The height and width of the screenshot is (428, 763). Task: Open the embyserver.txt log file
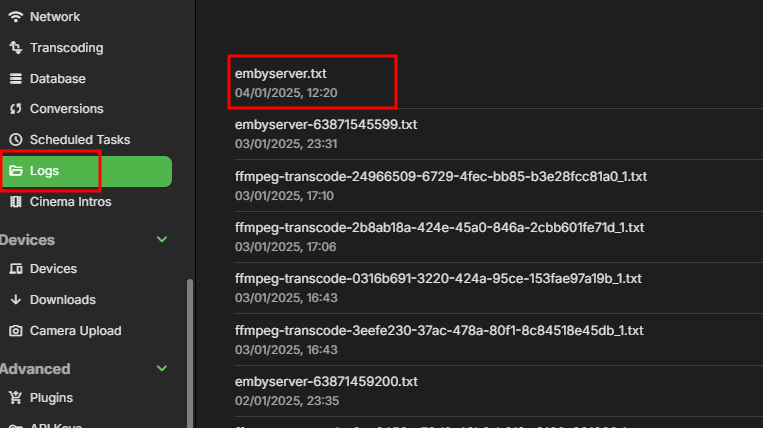coord(281,74)
